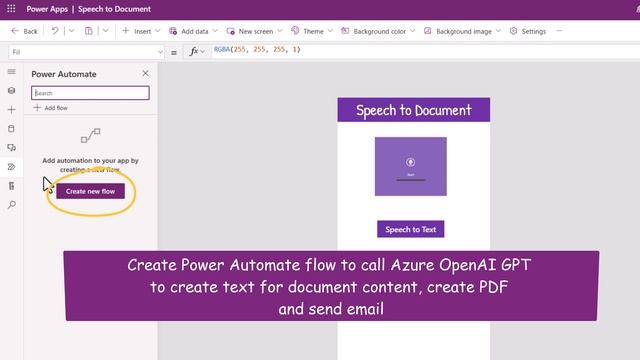Open the Search magnifier in the sidebar
Screen dimensions: 640x360
[11, 204]
